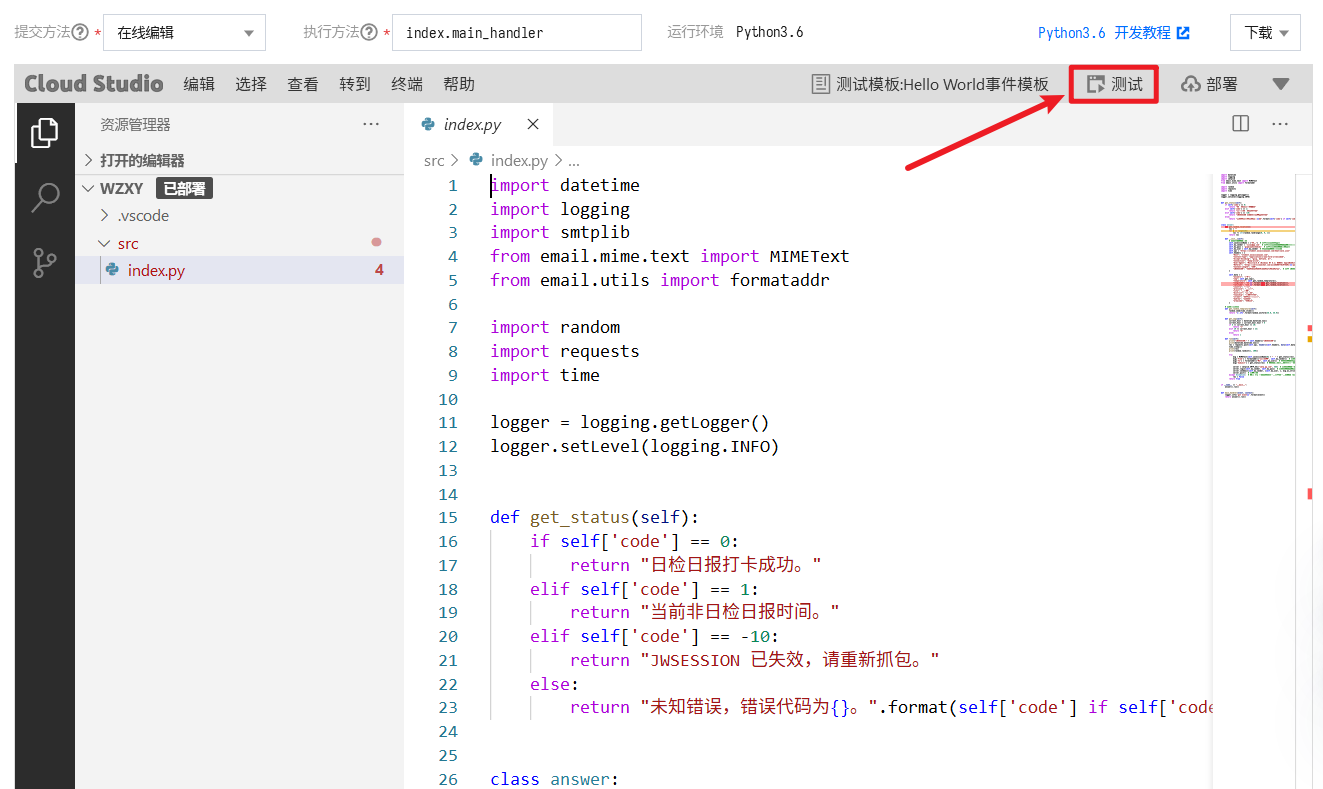Open the Explorer files icon in activity bar

coord(44,132)
